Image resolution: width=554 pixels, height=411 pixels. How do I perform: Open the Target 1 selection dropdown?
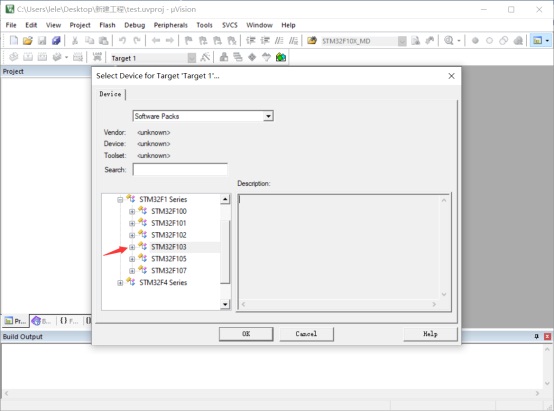(191, 58)
